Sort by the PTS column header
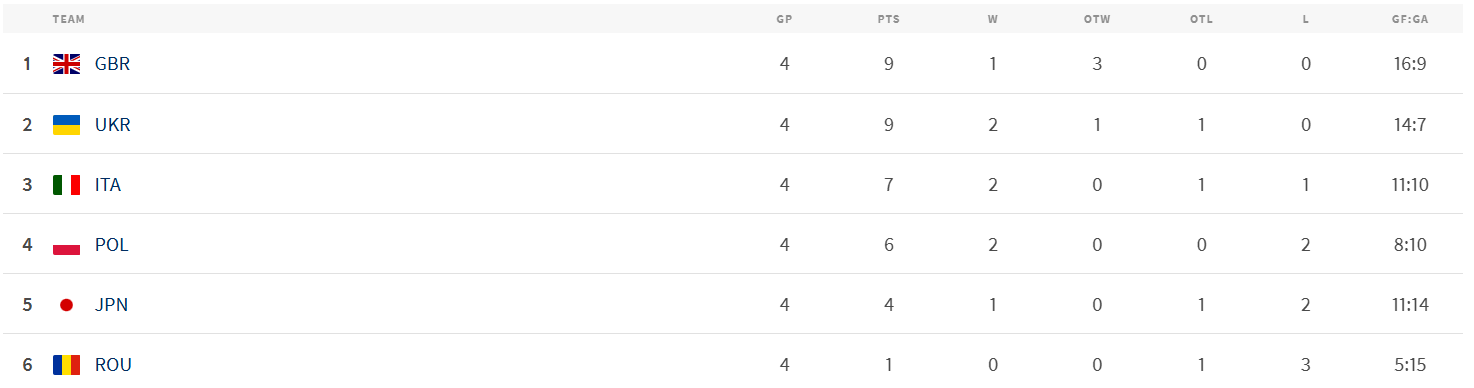 tap(888, 19)
